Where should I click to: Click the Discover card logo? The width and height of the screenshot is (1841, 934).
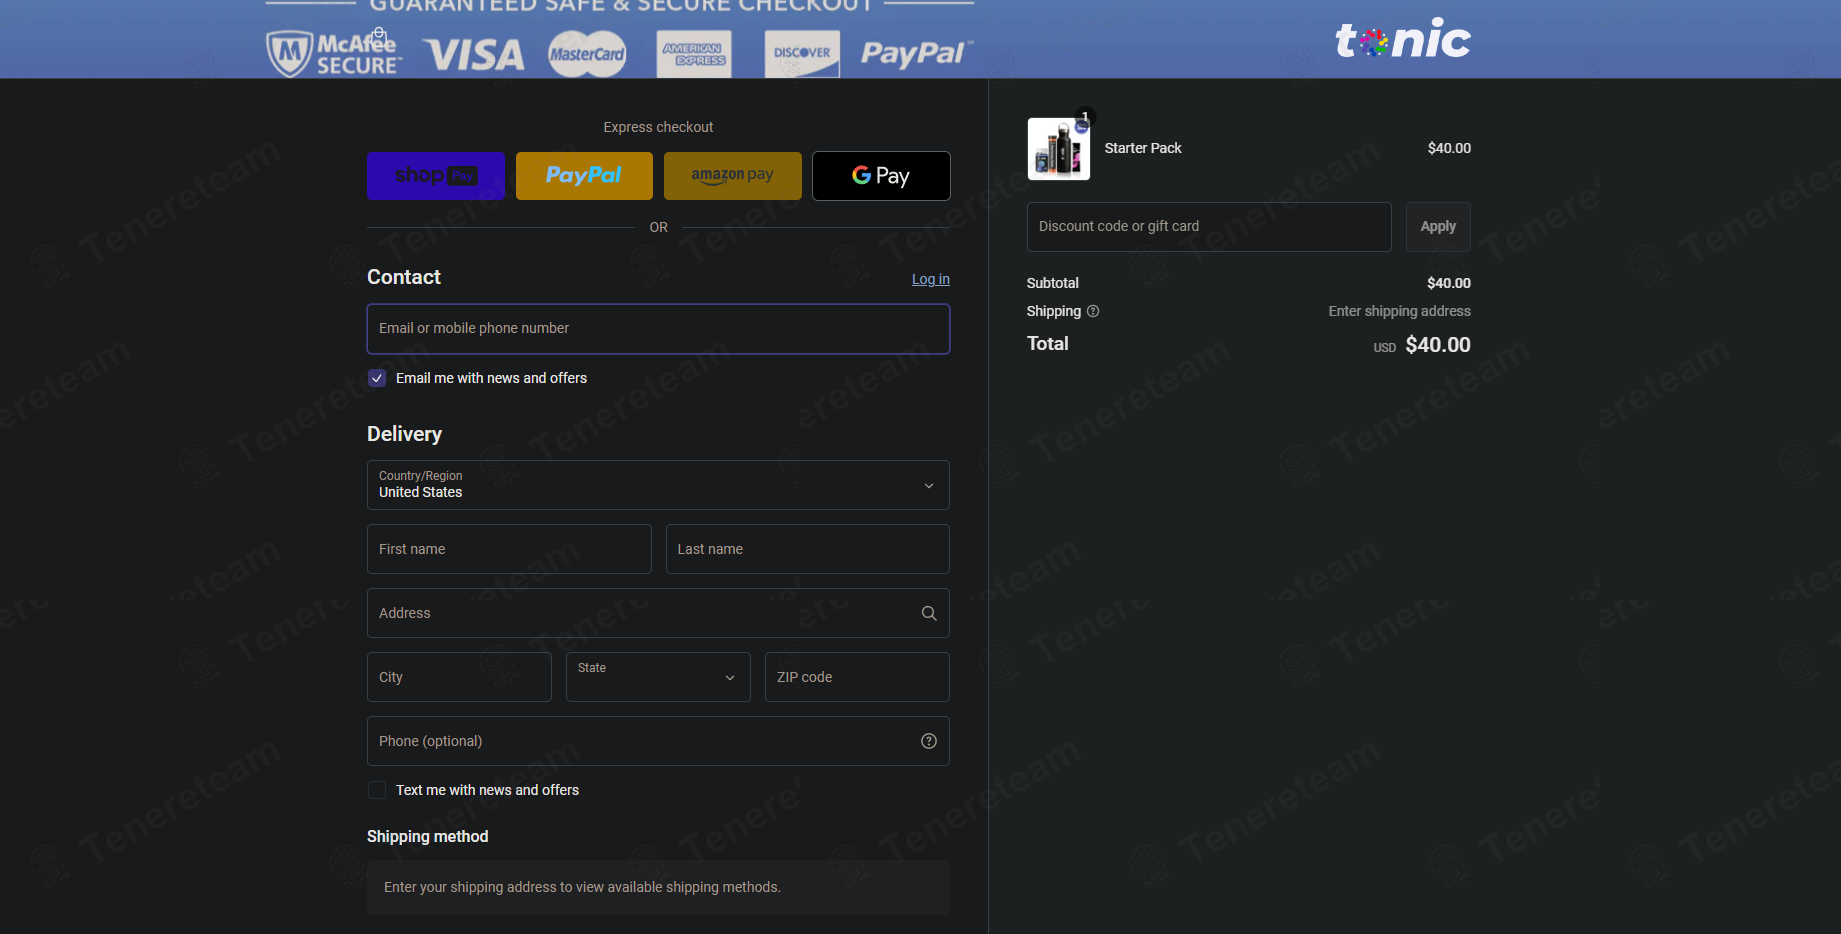pyautogui.click(x=802, y=54)
